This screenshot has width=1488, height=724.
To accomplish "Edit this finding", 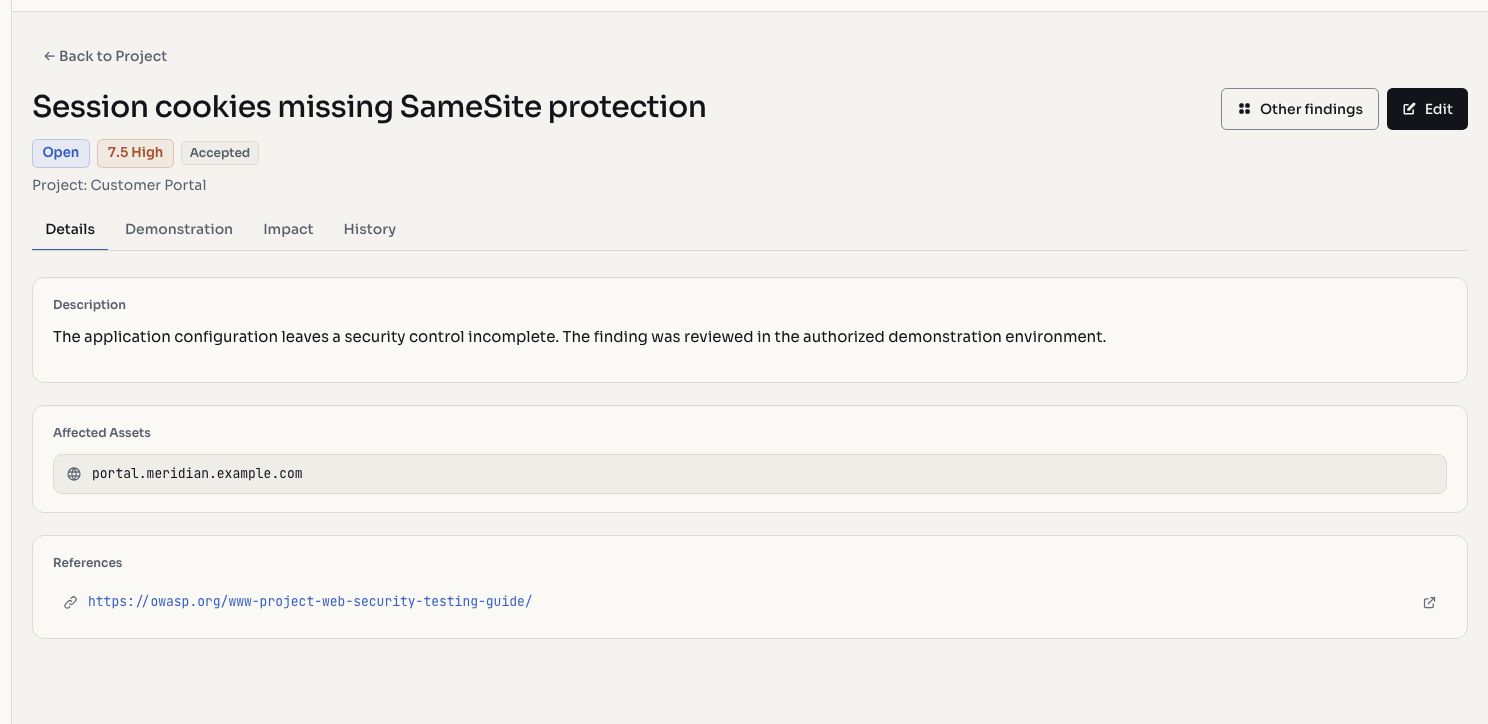I will 1427,109.
